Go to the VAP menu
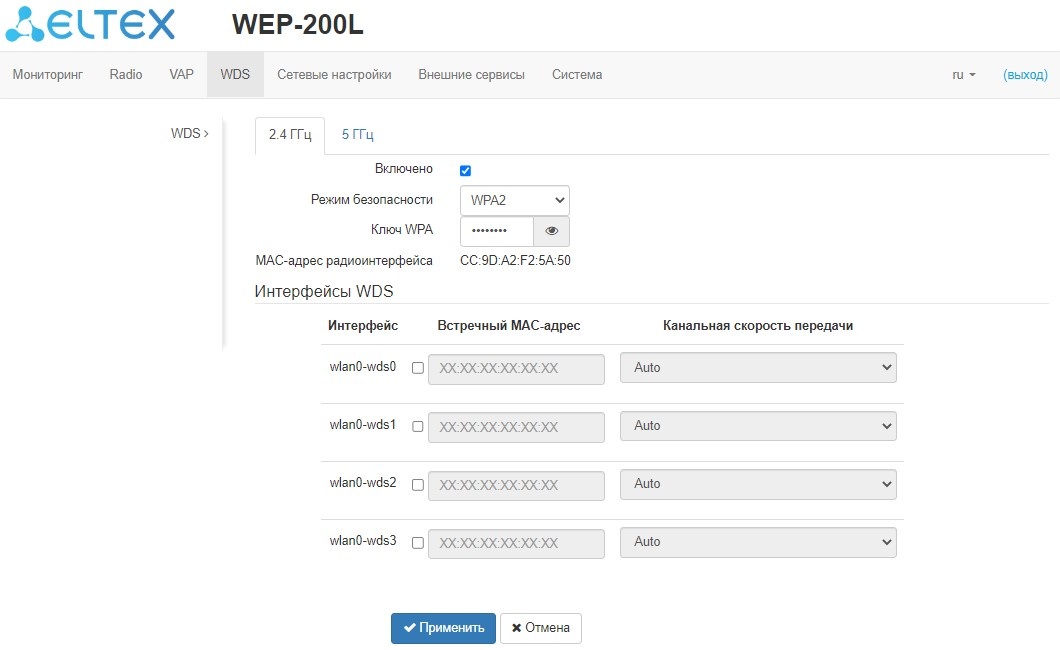 tap(181, 75)
